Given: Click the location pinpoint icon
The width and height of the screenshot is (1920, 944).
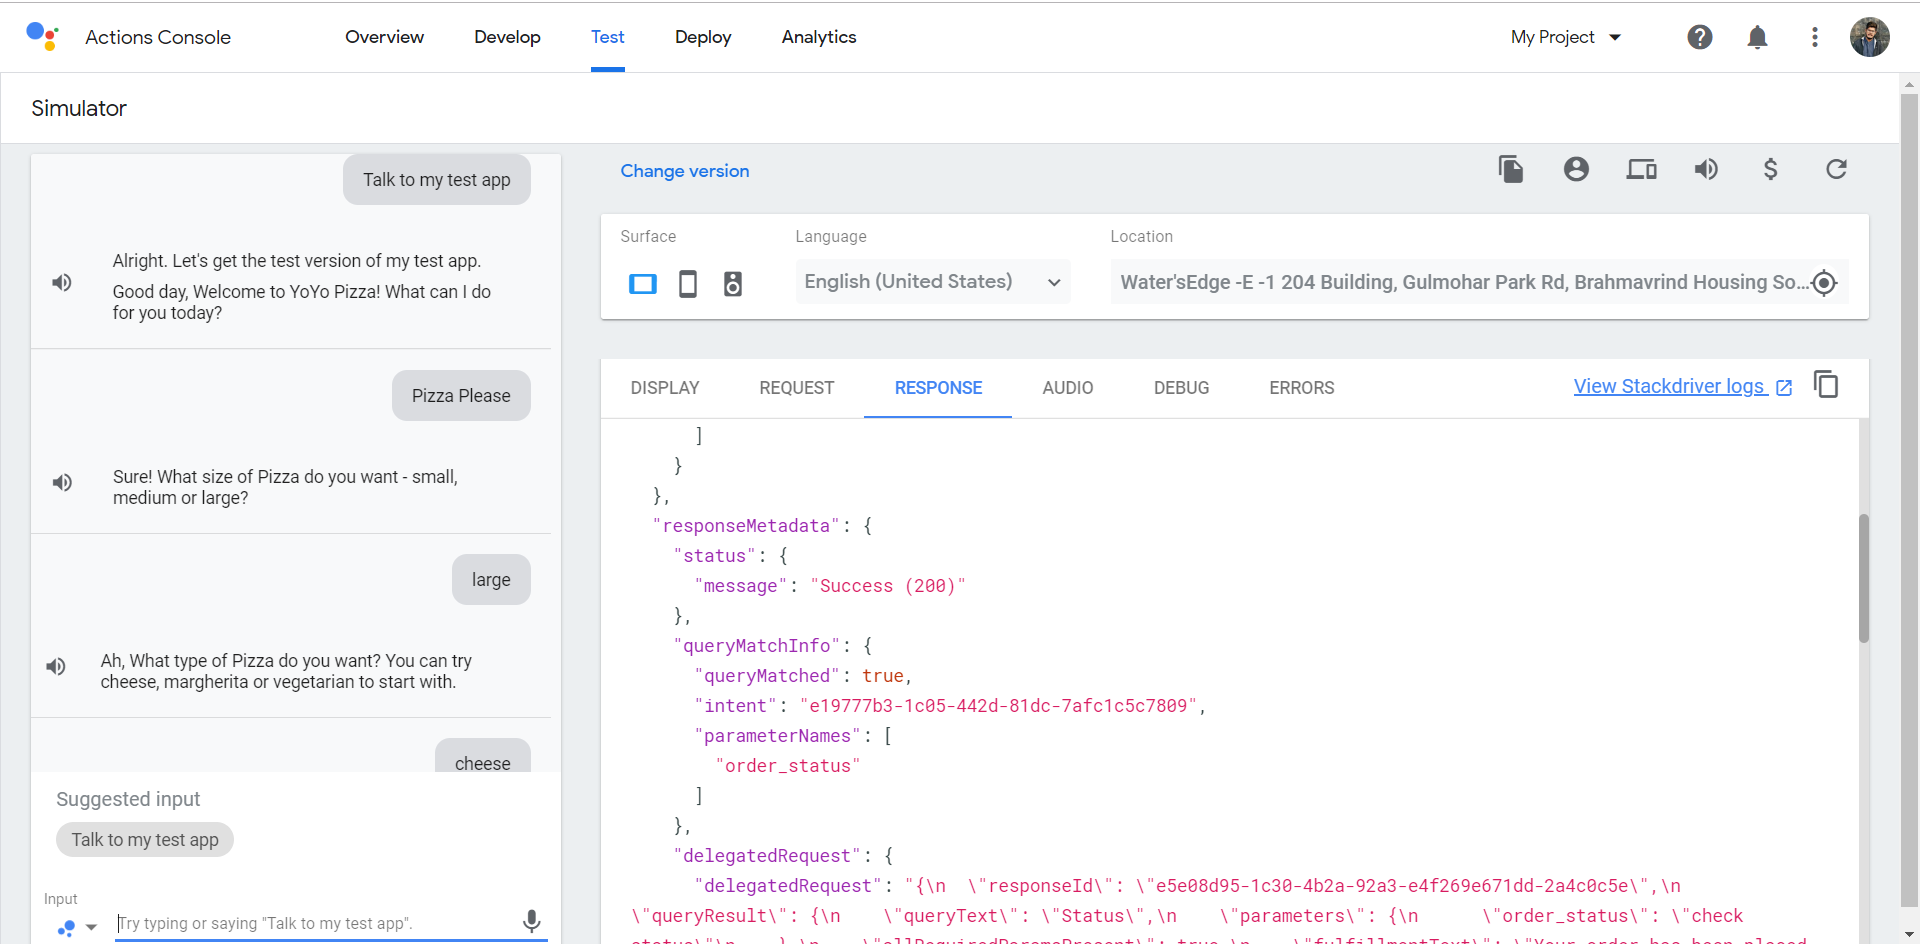Looking at the screenshot, I should tap(1826, 282).
